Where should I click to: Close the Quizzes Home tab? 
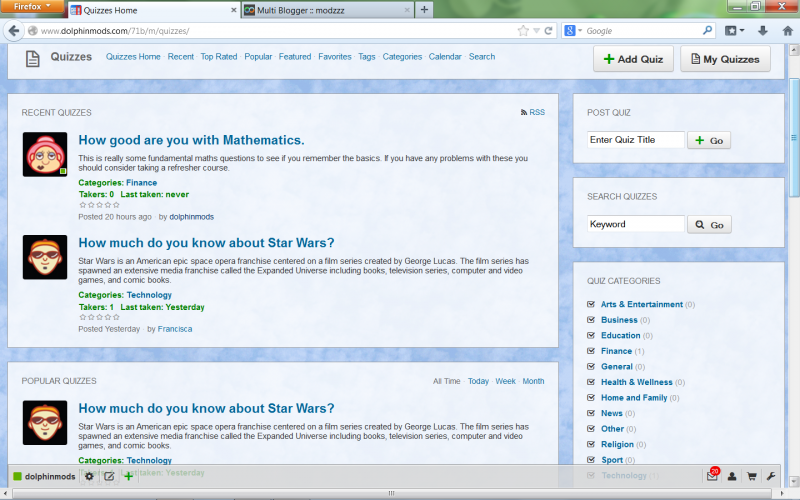coord(234,10)
